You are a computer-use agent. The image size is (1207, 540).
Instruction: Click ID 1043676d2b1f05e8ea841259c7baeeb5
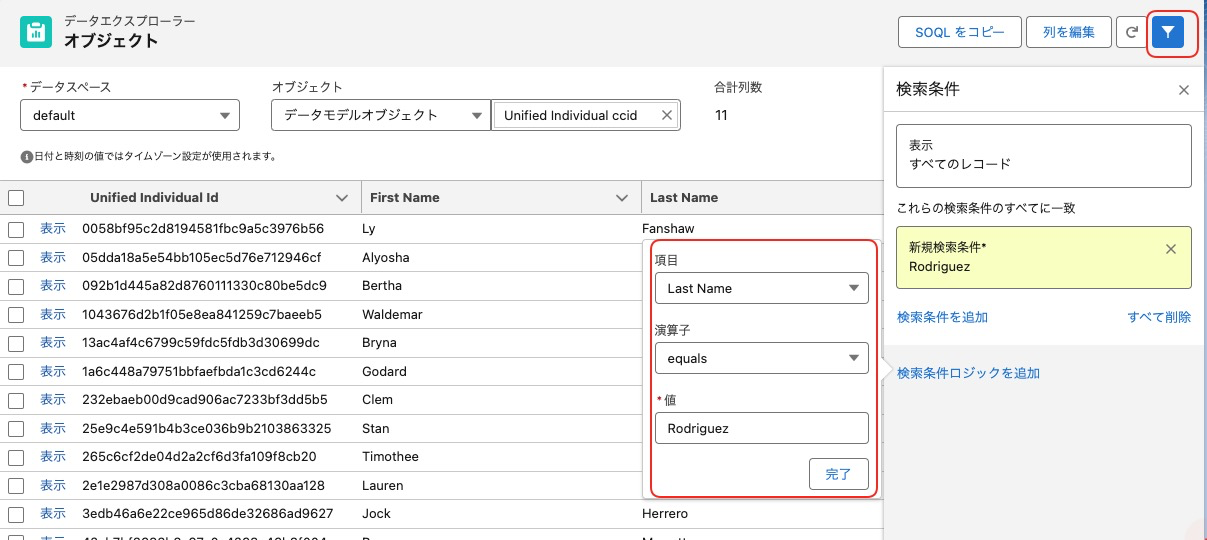pyautogui.click(x=202, y=314)
